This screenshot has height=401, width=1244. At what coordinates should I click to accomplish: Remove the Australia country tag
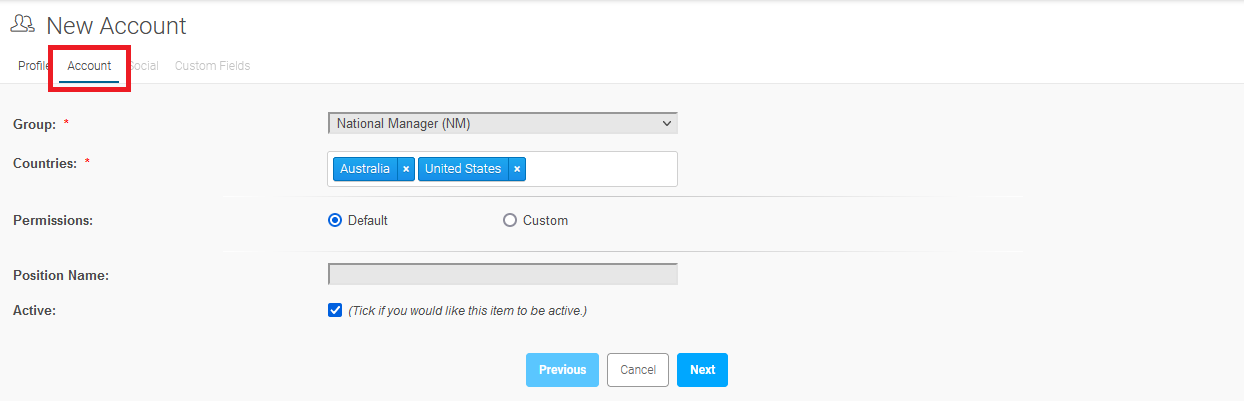406,169
